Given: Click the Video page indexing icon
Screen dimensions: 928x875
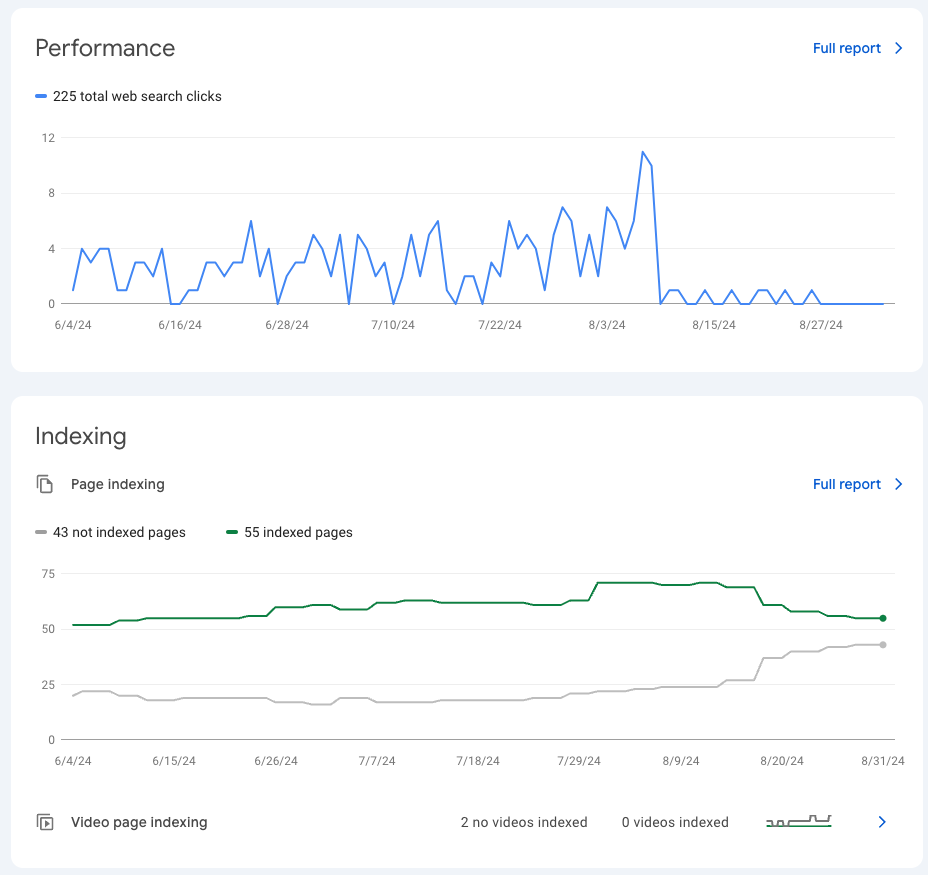Looking at the screenshot, I should pos(45,822).
